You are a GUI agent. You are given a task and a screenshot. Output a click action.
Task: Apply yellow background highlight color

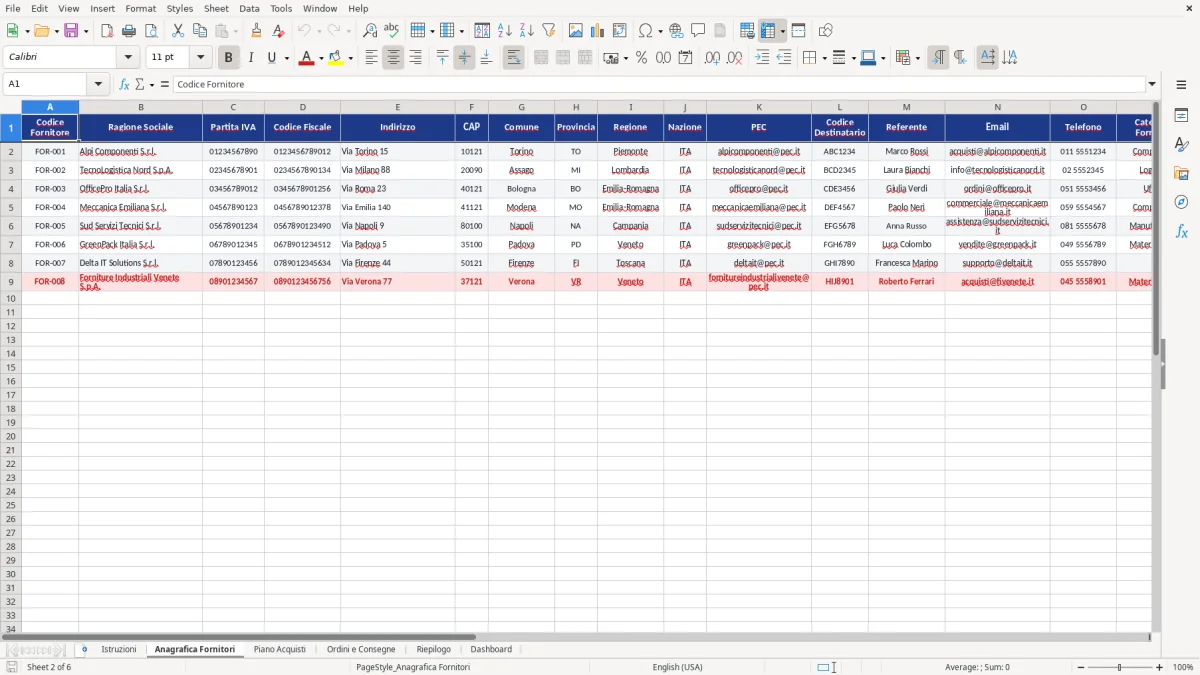(336, 58)
